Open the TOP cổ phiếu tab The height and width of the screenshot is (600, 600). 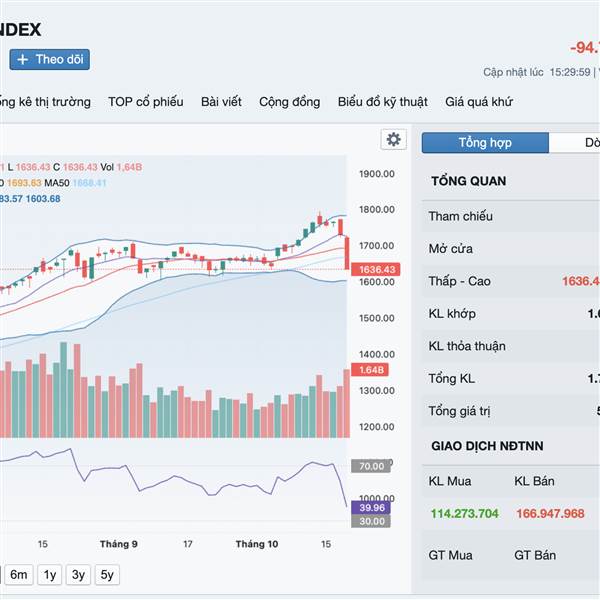tap(146, 102)
